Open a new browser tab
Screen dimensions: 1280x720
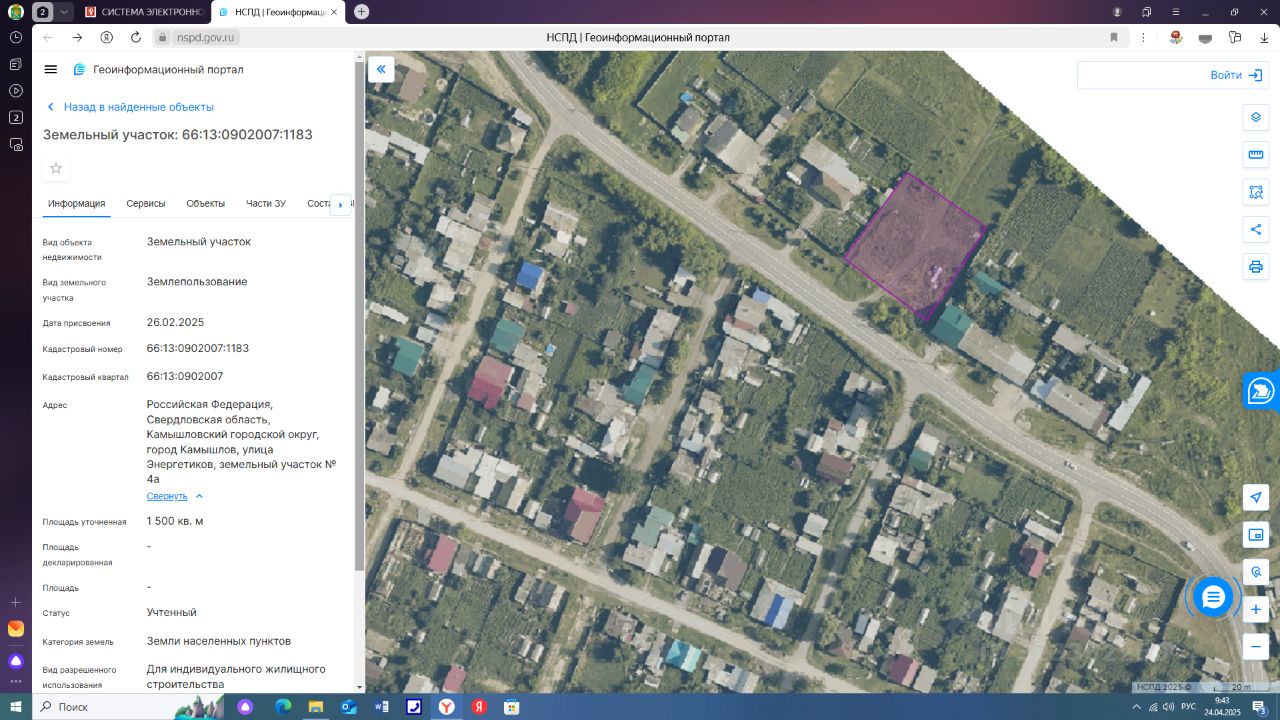pyautogui.click(x=361, y=12)
